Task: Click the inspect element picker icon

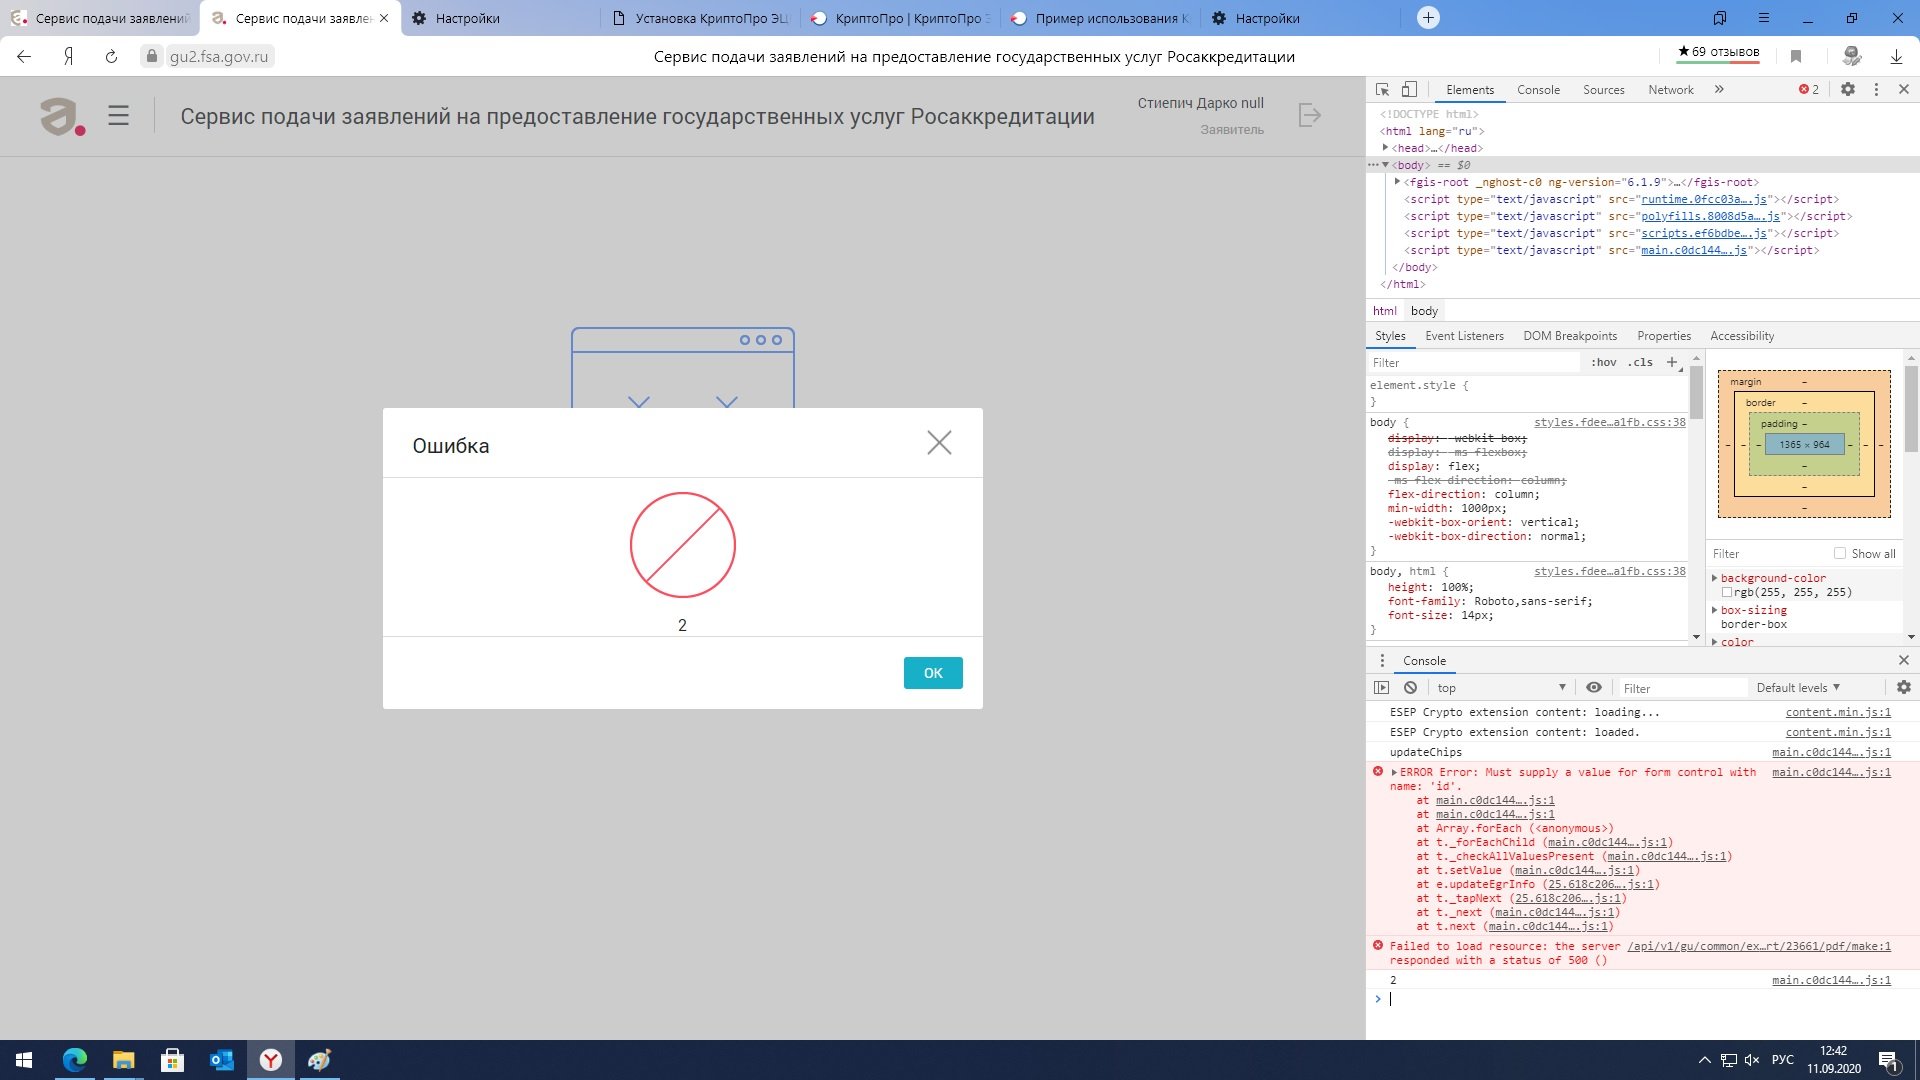Action: tap(1382, 89)
